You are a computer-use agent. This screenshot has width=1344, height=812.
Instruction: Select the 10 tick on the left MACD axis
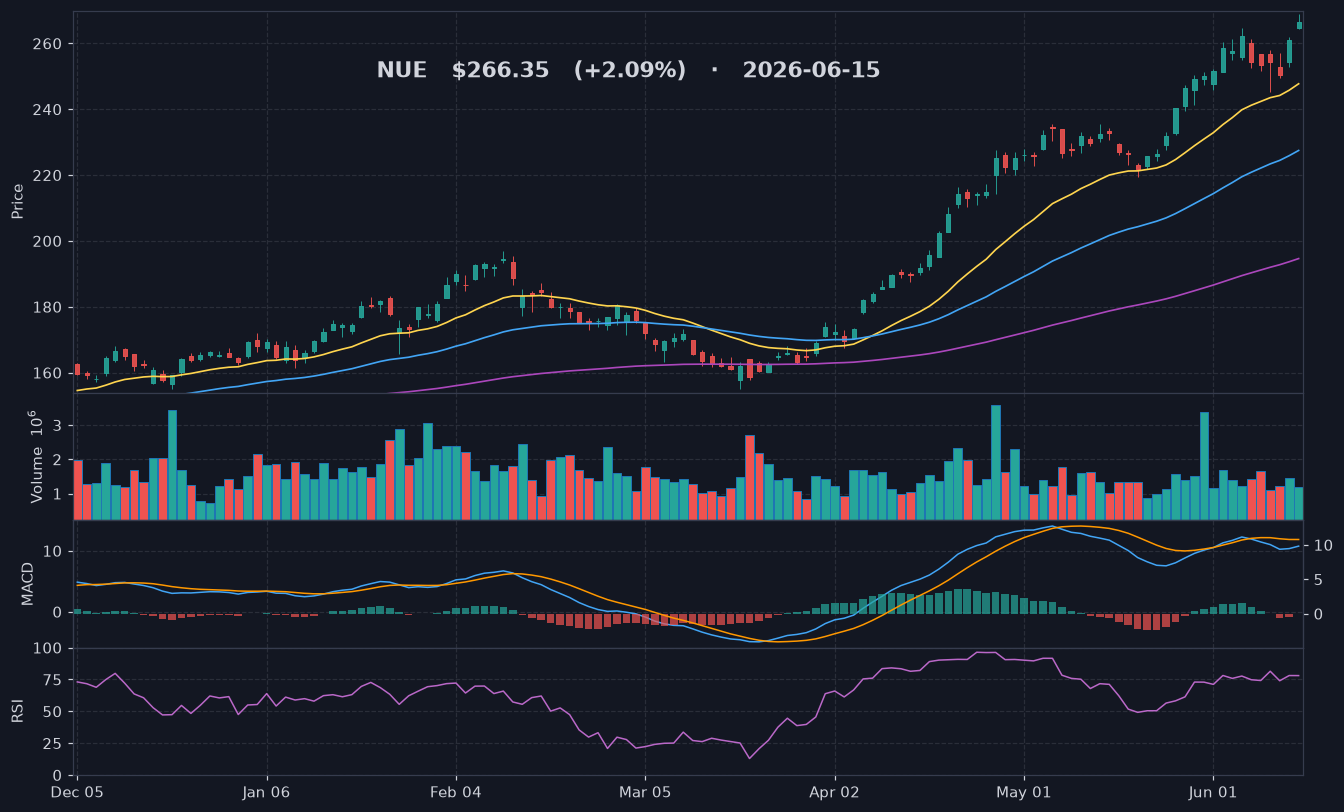(54, 552)
